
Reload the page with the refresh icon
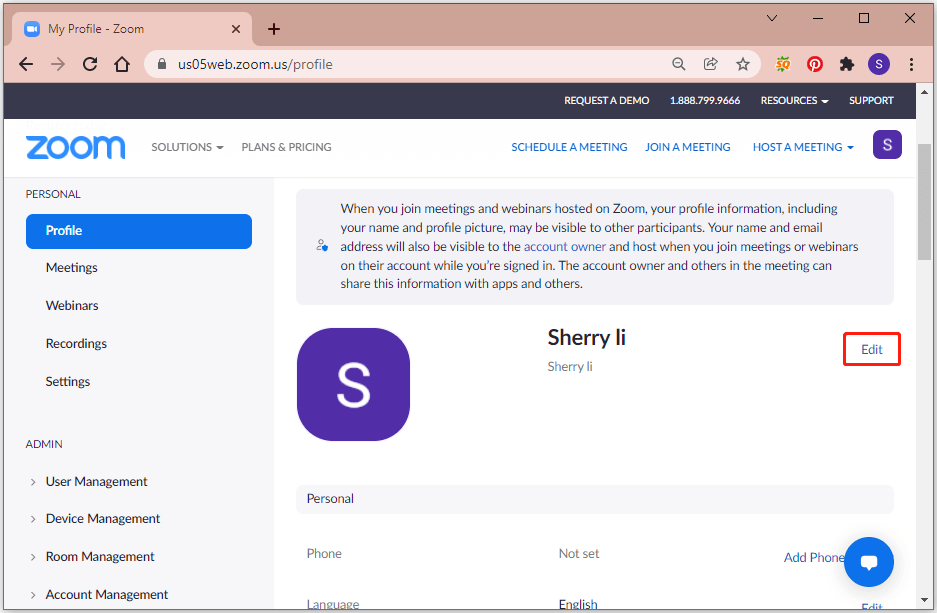pyautogui.click(x=90, y=63)
